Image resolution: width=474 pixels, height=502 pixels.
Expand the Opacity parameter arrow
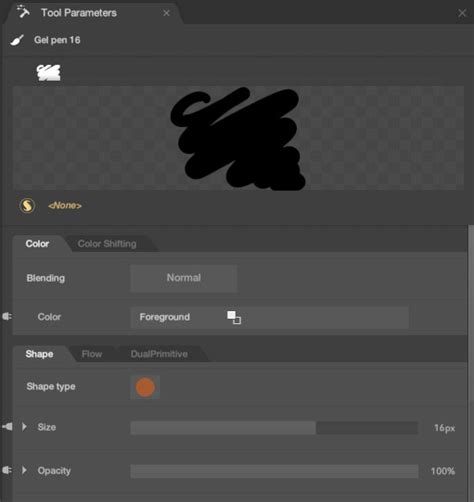click(x=24, y=470)
